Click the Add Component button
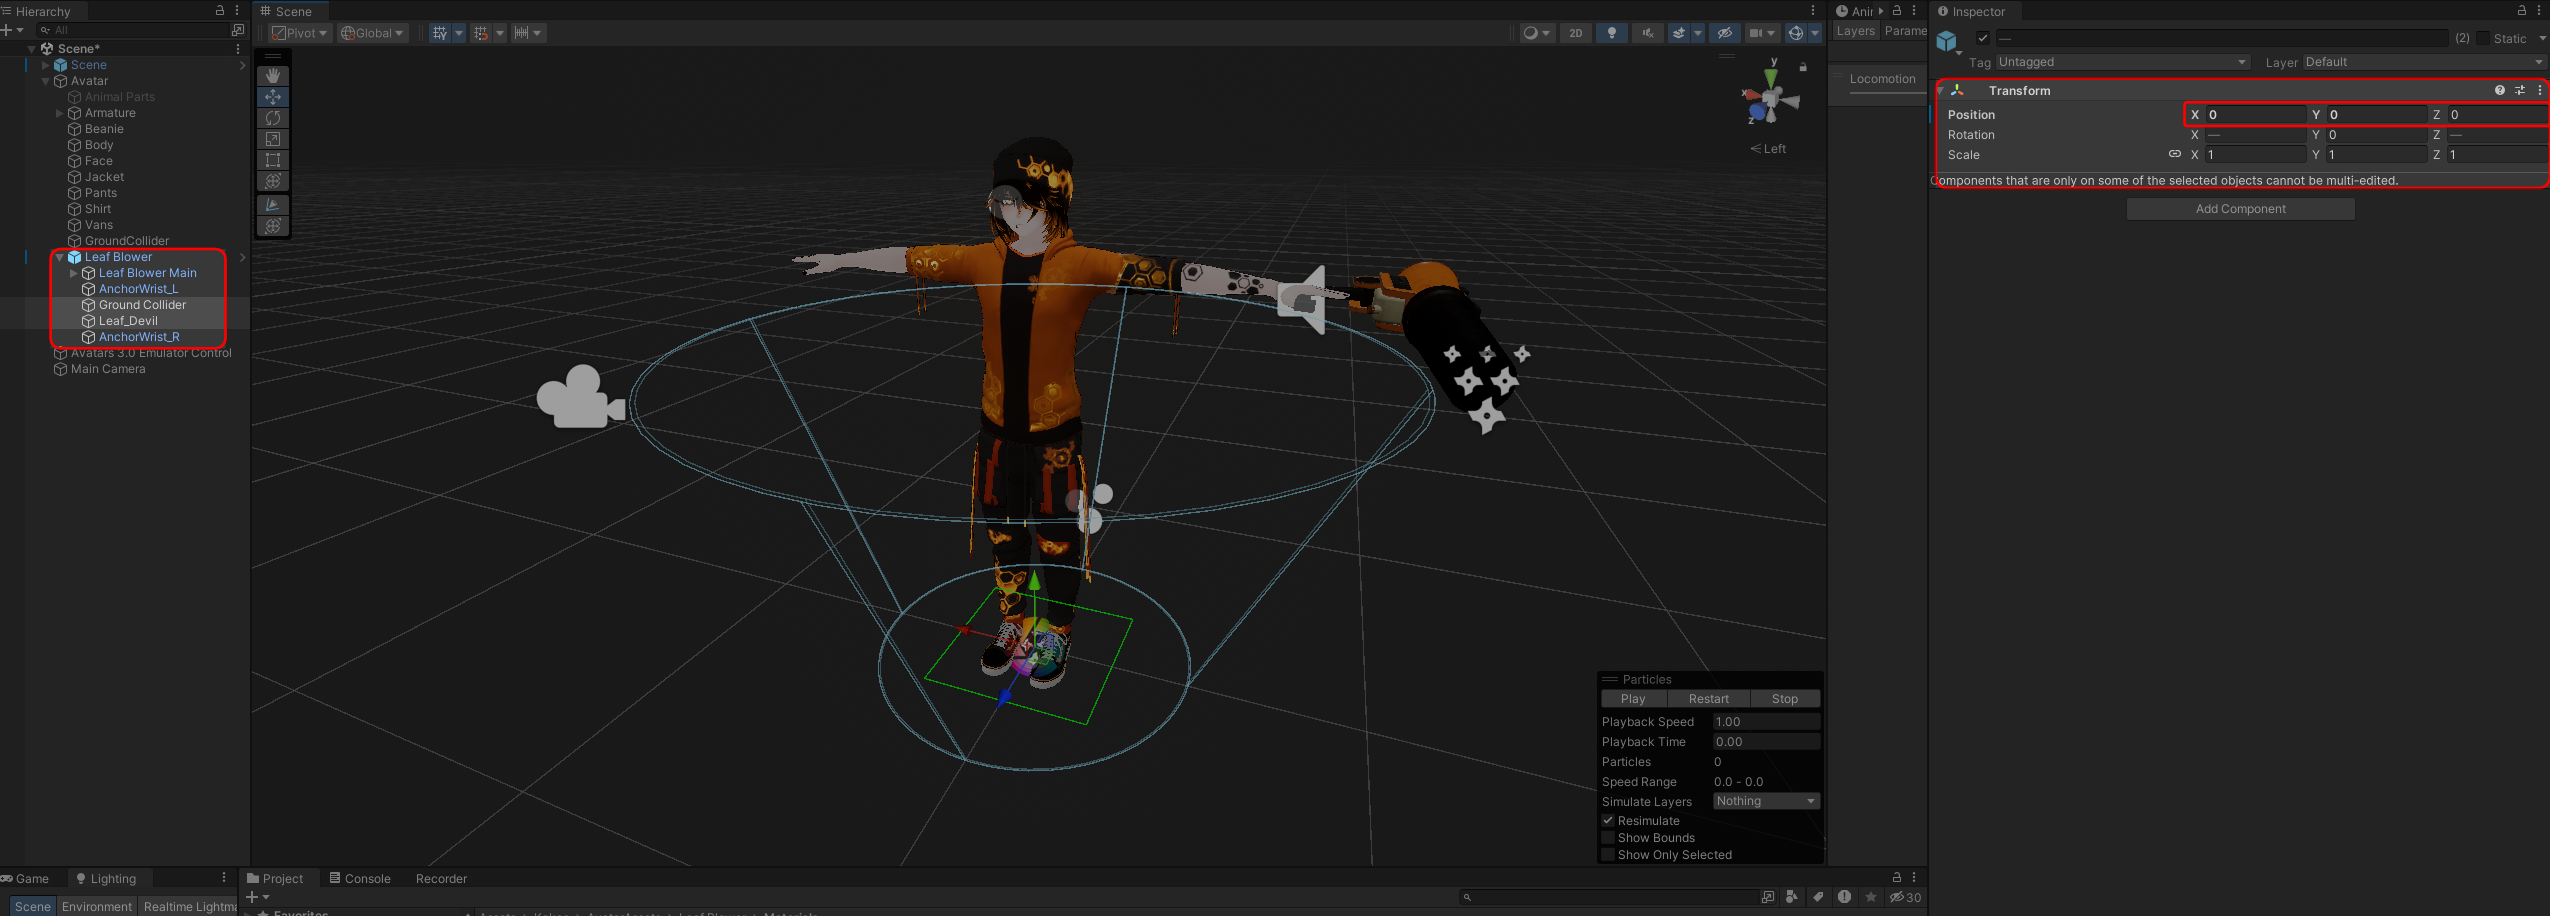Viewport: 2550px width, 916px height. coord(2240,209)
